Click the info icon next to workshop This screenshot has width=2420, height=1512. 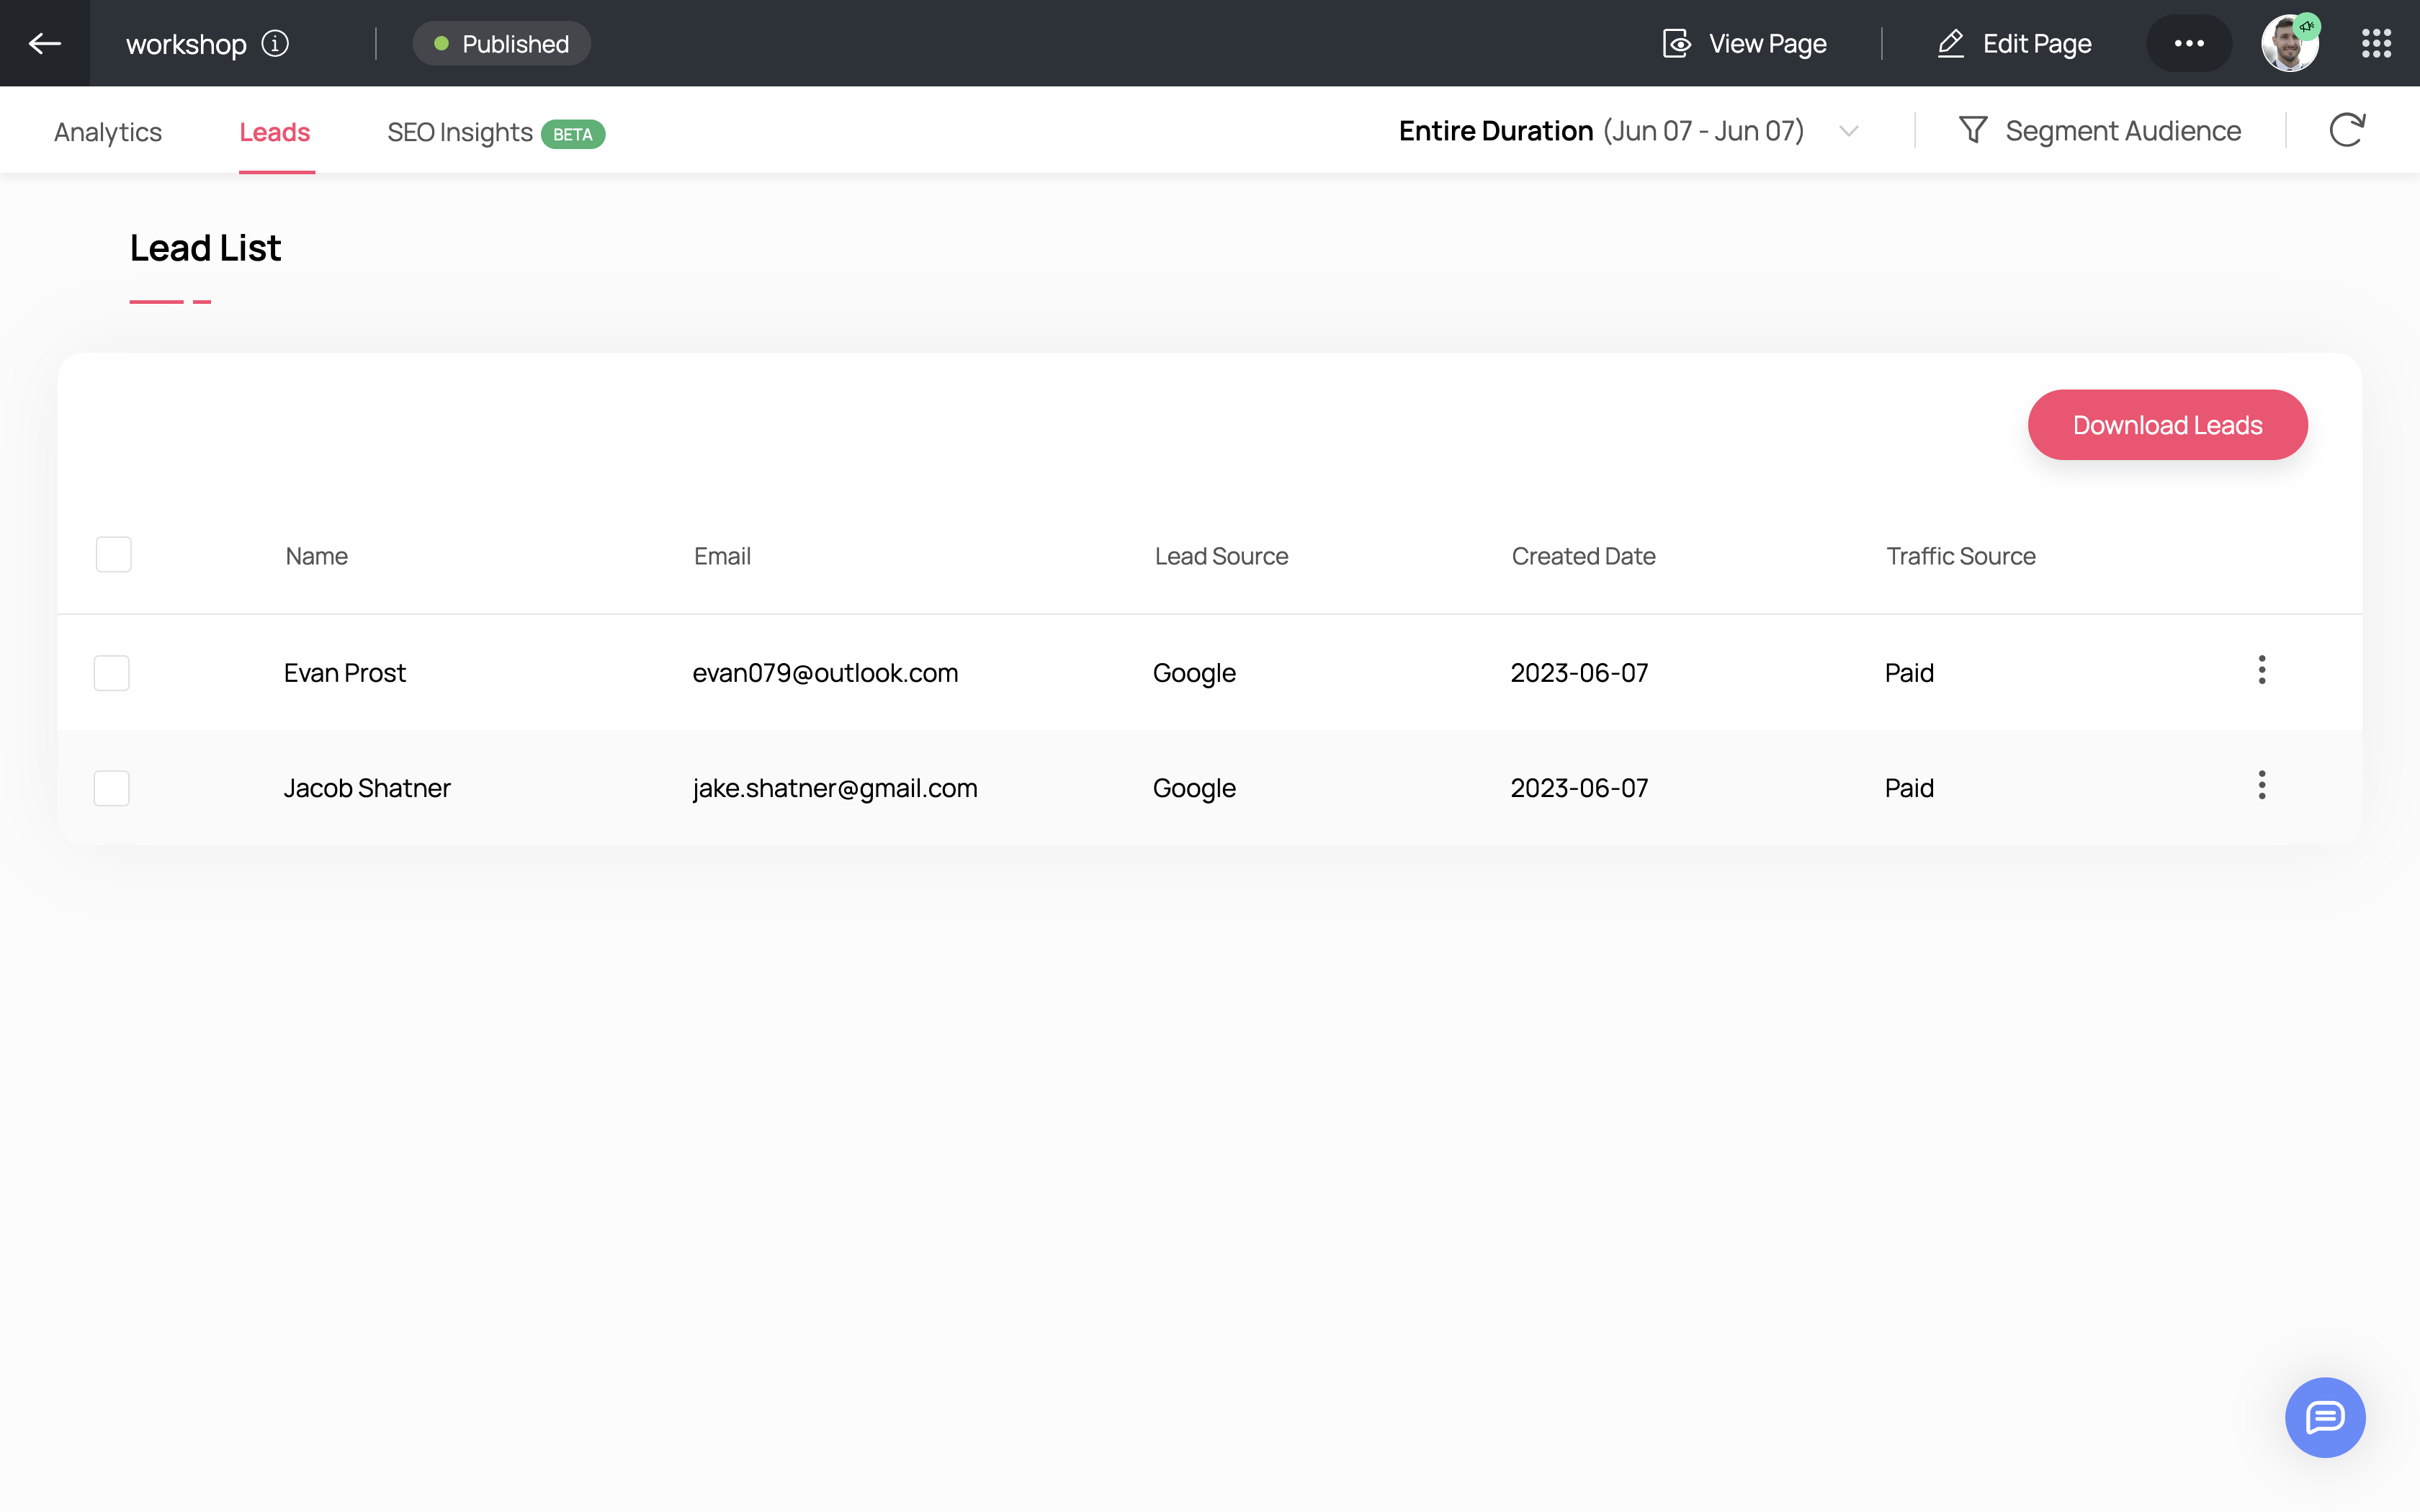tap(275, 43)
